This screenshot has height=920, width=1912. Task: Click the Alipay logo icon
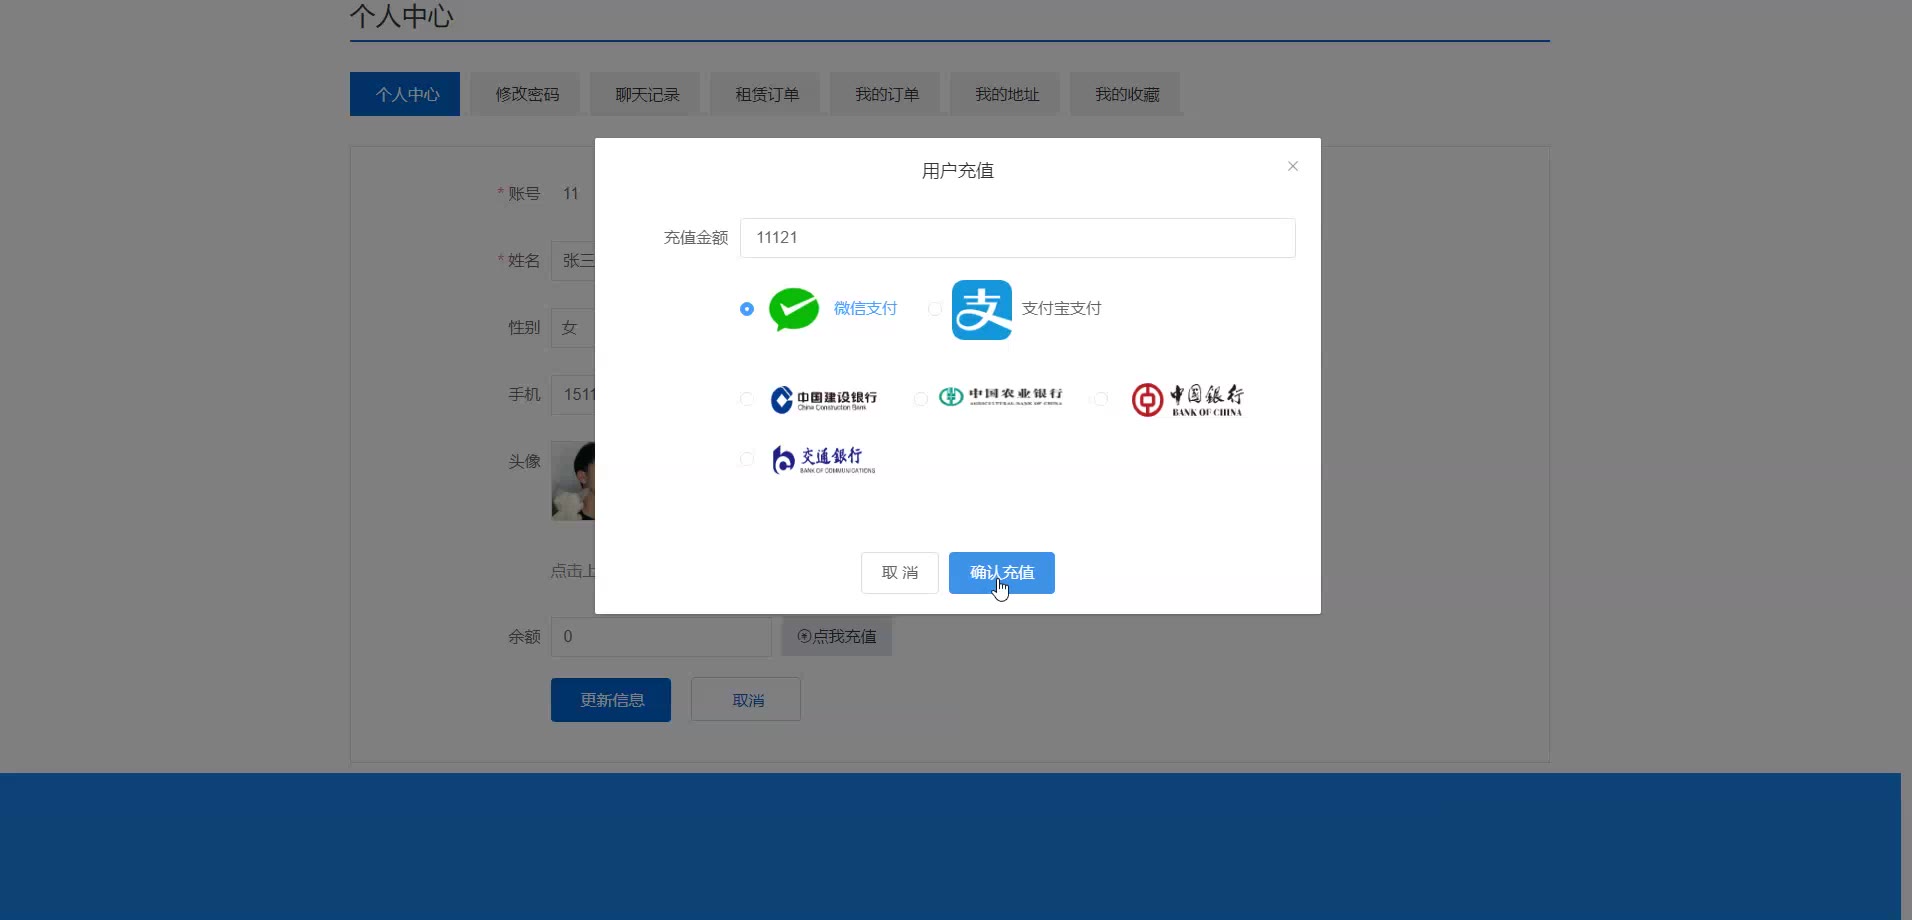coord(982,310)
